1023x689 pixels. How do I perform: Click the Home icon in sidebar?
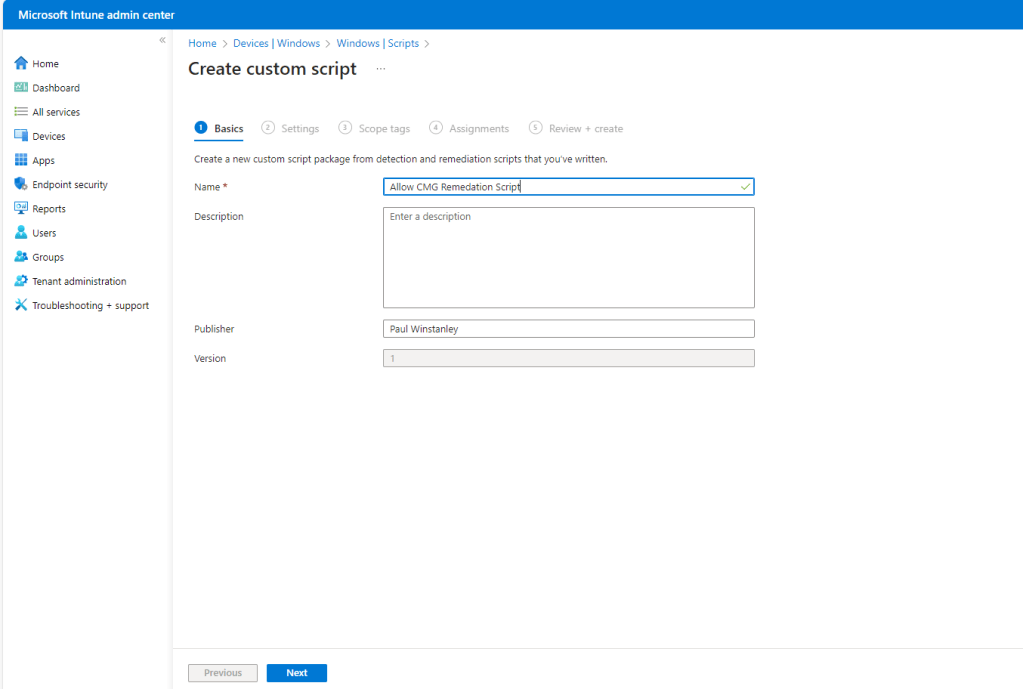pos(21,64)
